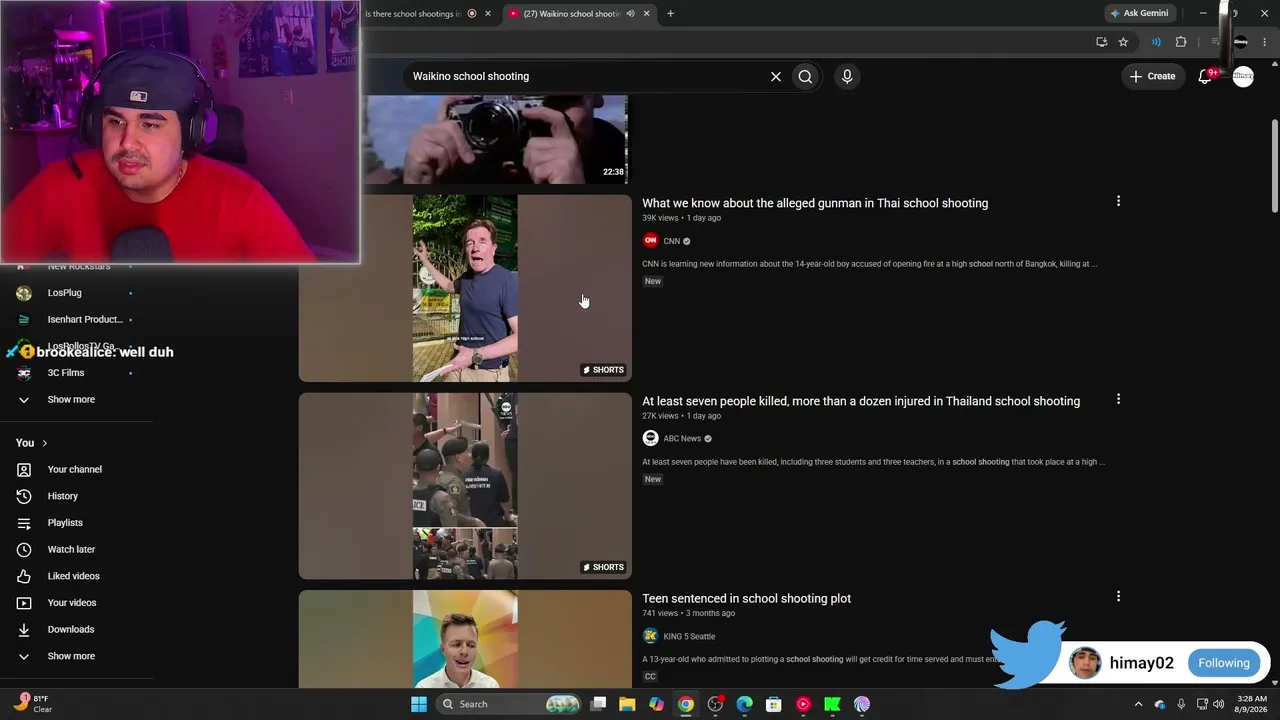This screenshot has height=720, width=1280.
Task: Open the KING 5 Seattle channel avatar
Action: [650, 636]
